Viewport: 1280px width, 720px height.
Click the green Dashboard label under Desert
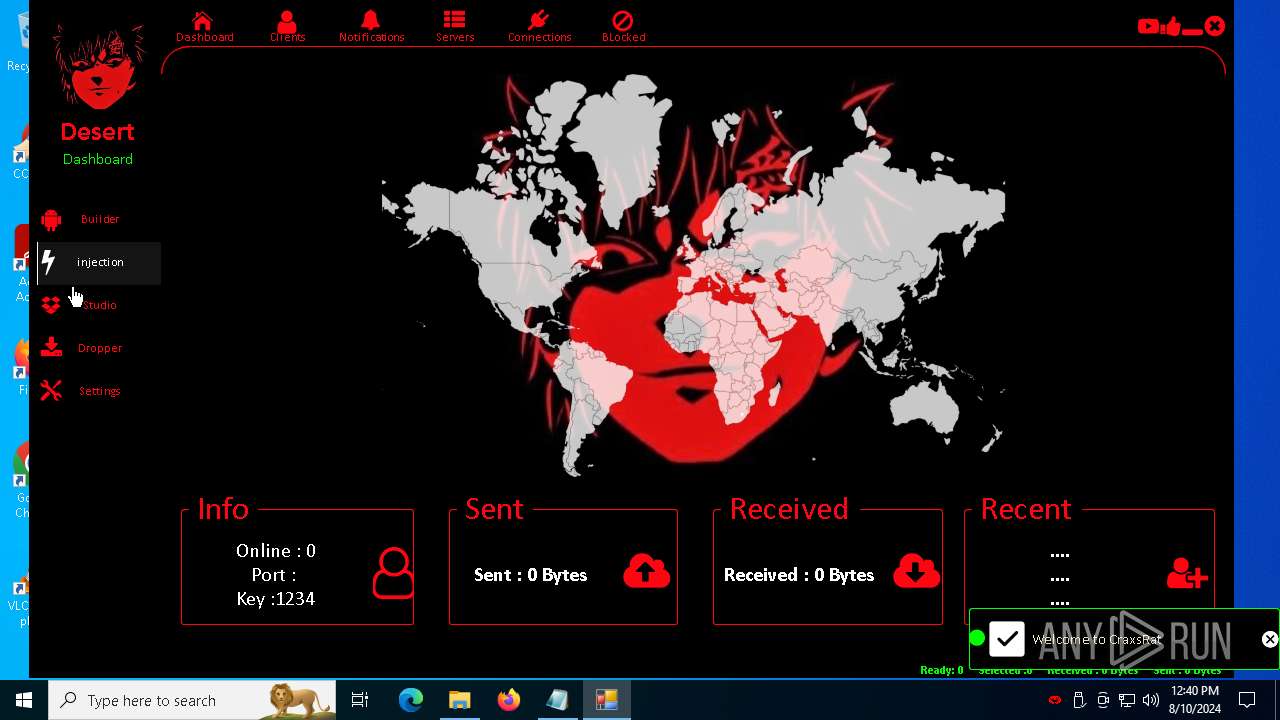(x=97, y=159)
